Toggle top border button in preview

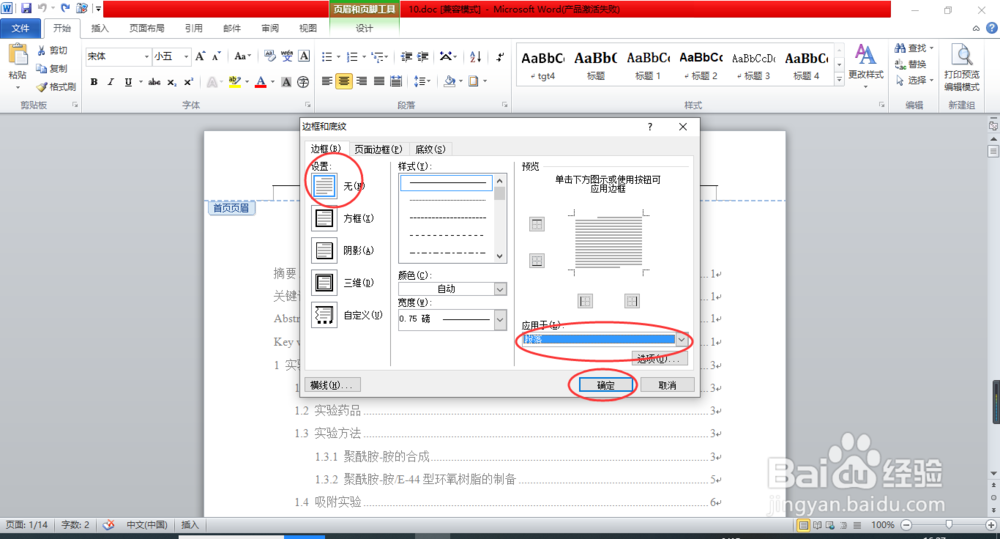pyautogui.click(x=537, y=225)
